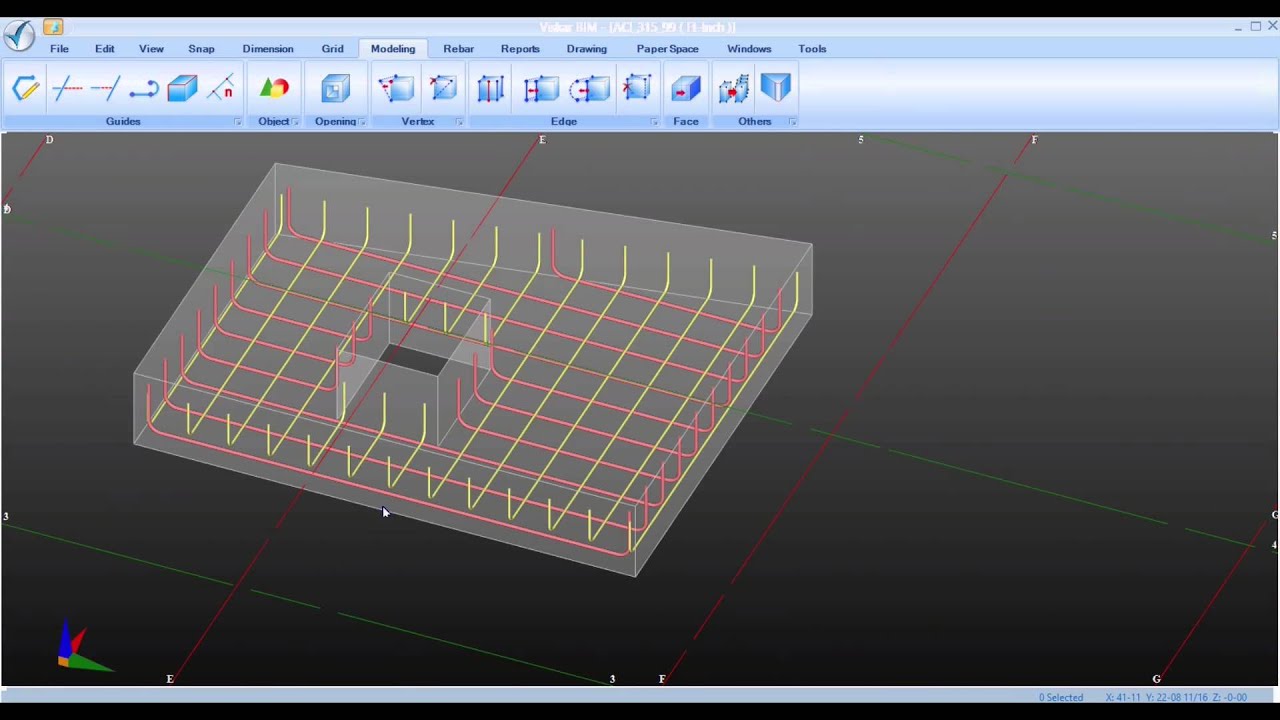This screenshot has width=1280, height=720.
Task: Expand the Edge group launcher
Action: pyautogui.click(x=654, y=122)
